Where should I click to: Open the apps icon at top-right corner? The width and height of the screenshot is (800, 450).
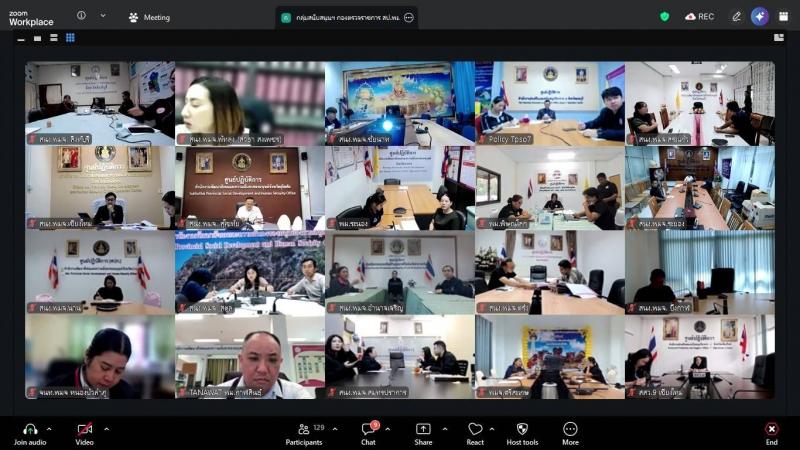[x=784, y=16]
